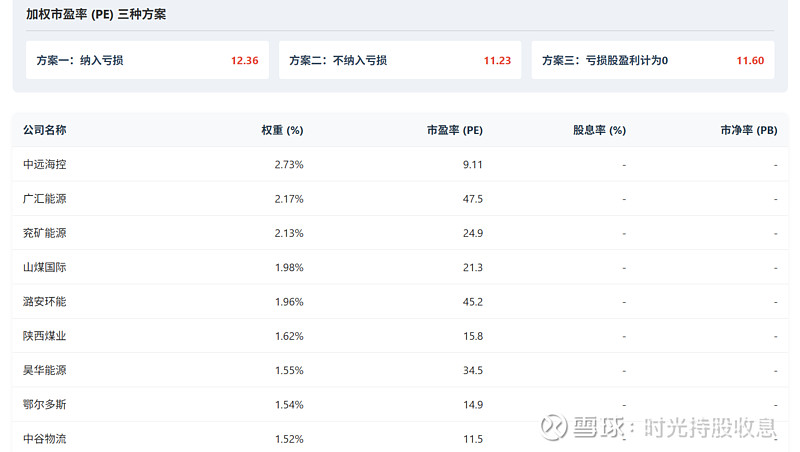Open the 昊华能源 company row

[x=401, y=370]
